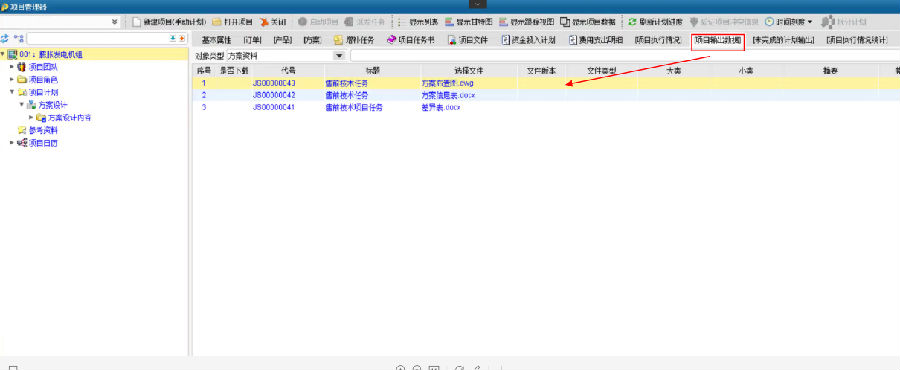Open the 订单 tab
The height and width of the screenshot is (370, 900).
point(253,41)
